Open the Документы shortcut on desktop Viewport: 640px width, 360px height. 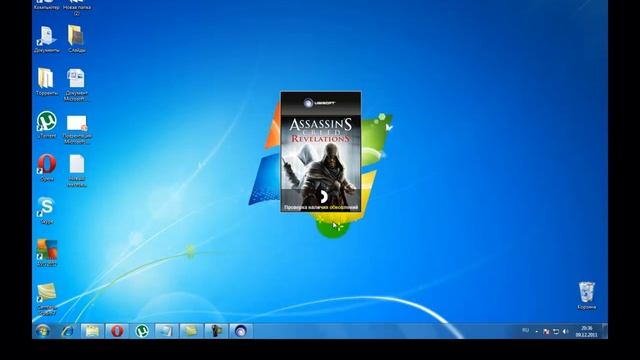pos(47,39)
